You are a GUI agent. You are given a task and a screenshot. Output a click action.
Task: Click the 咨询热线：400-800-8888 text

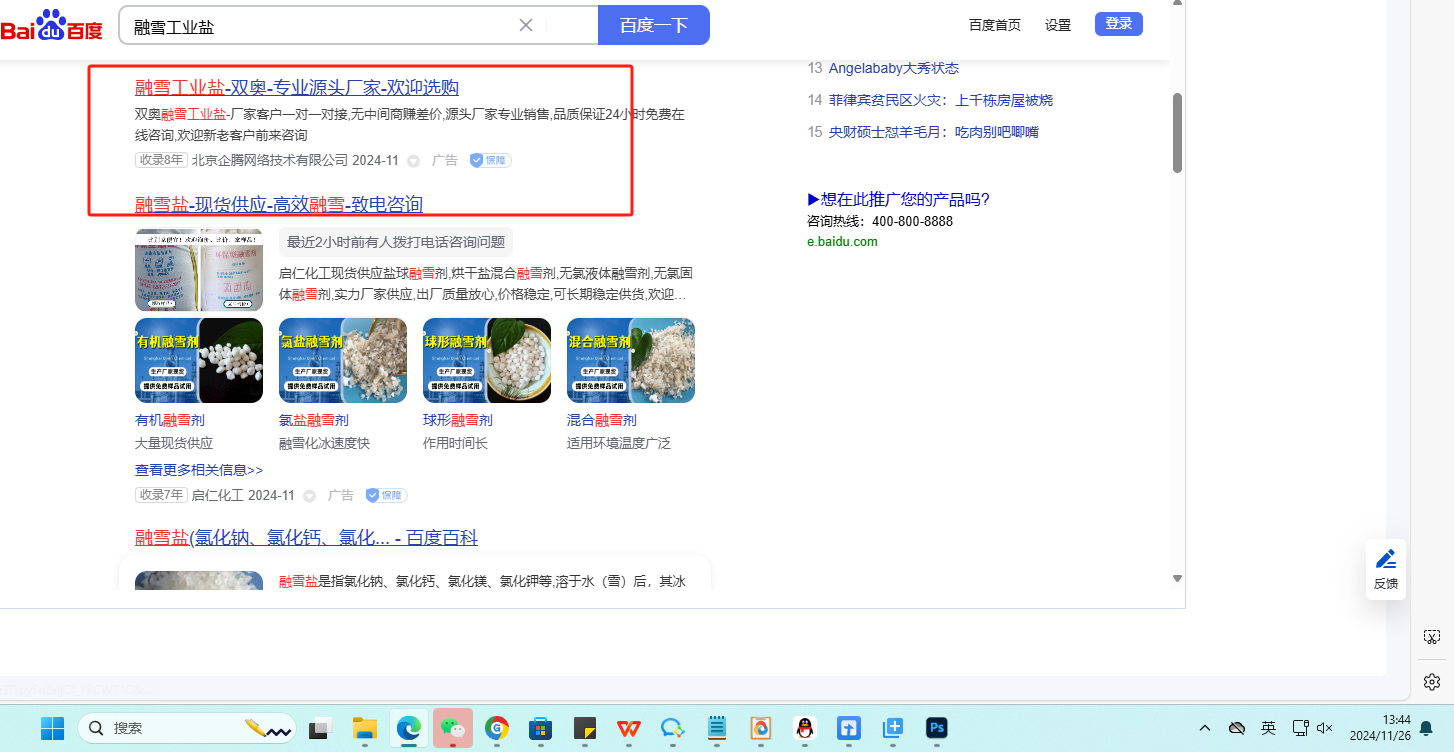pyautogui.click(x=880, y=221)
